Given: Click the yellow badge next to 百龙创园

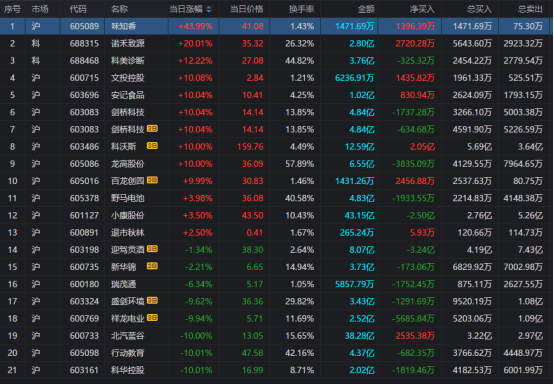Looking at the screenshot, I should [x=152, y=180].
